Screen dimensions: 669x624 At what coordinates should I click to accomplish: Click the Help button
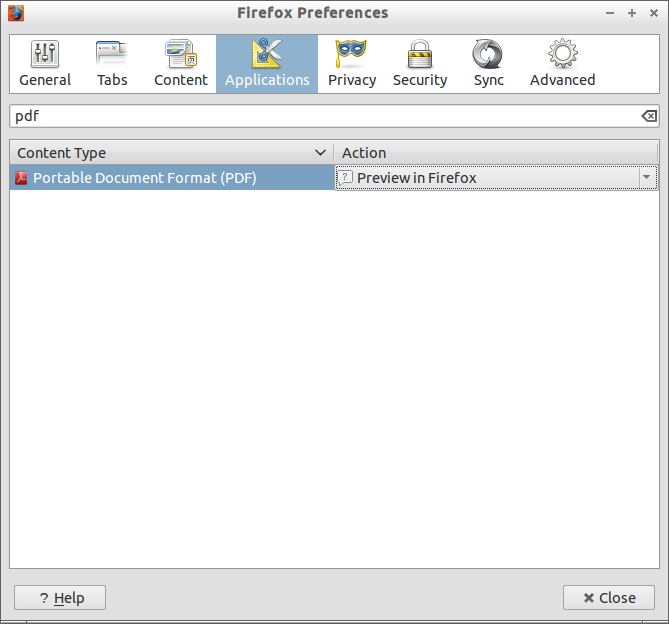(x=60, y=598)
